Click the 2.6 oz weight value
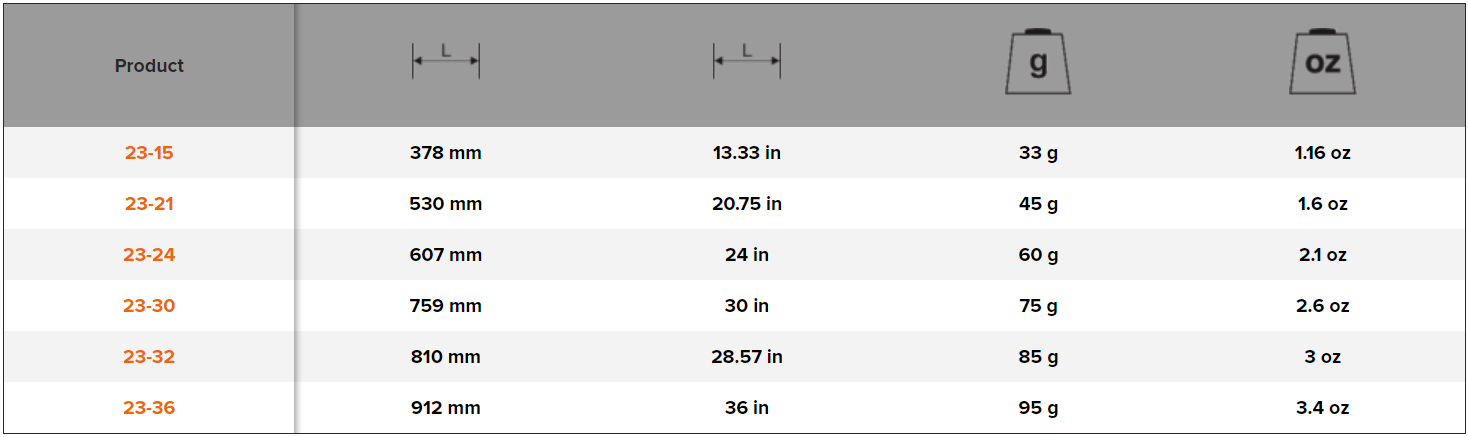This screenshot has height=437, width=1468. tap(1322, 306)
